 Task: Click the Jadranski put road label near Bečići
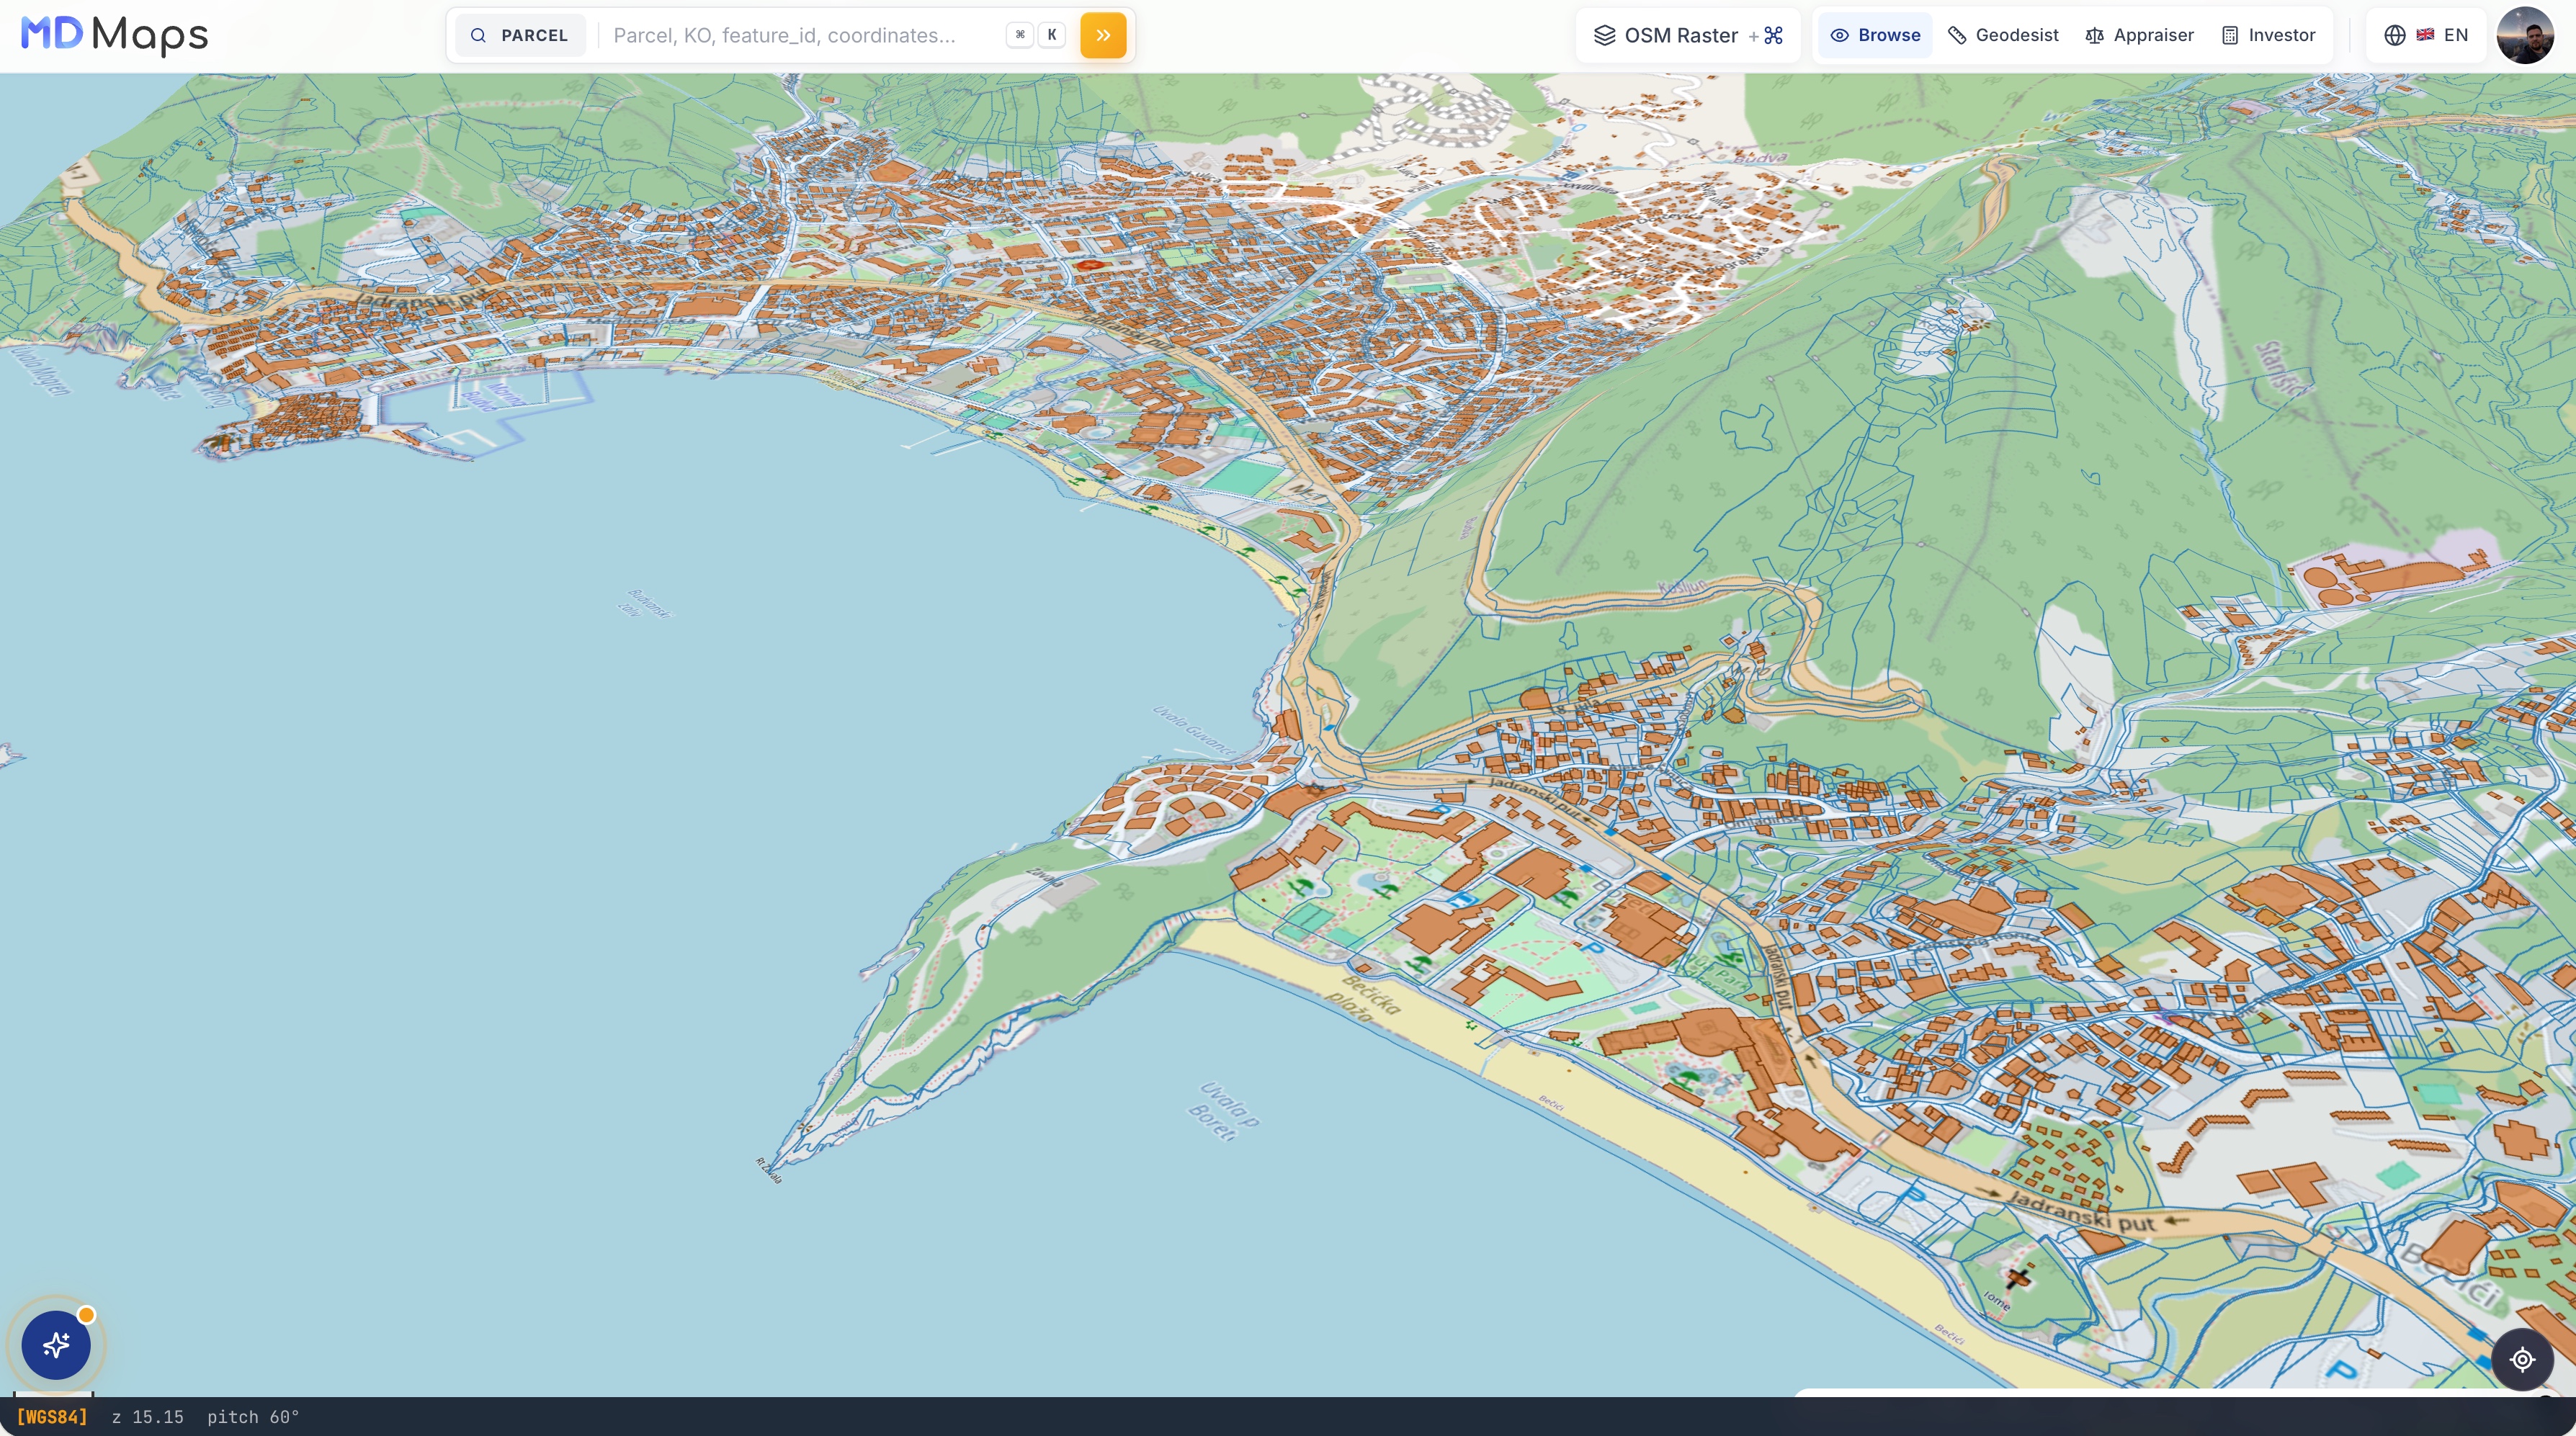(x=2082, y=1213)
